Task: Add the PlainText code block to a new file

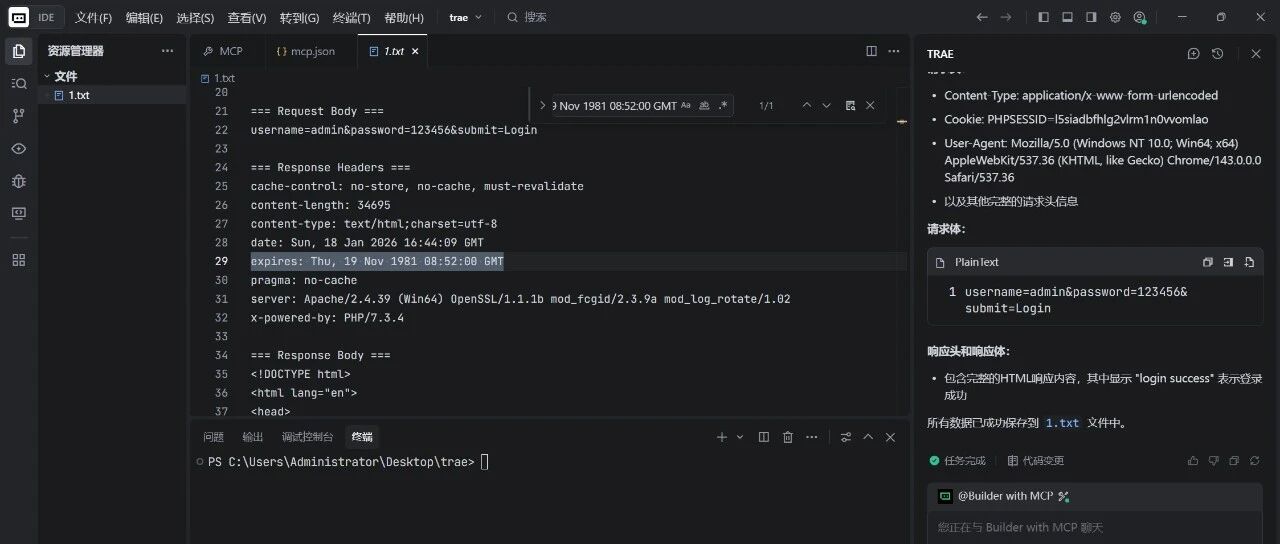Action: (1249, 262)
